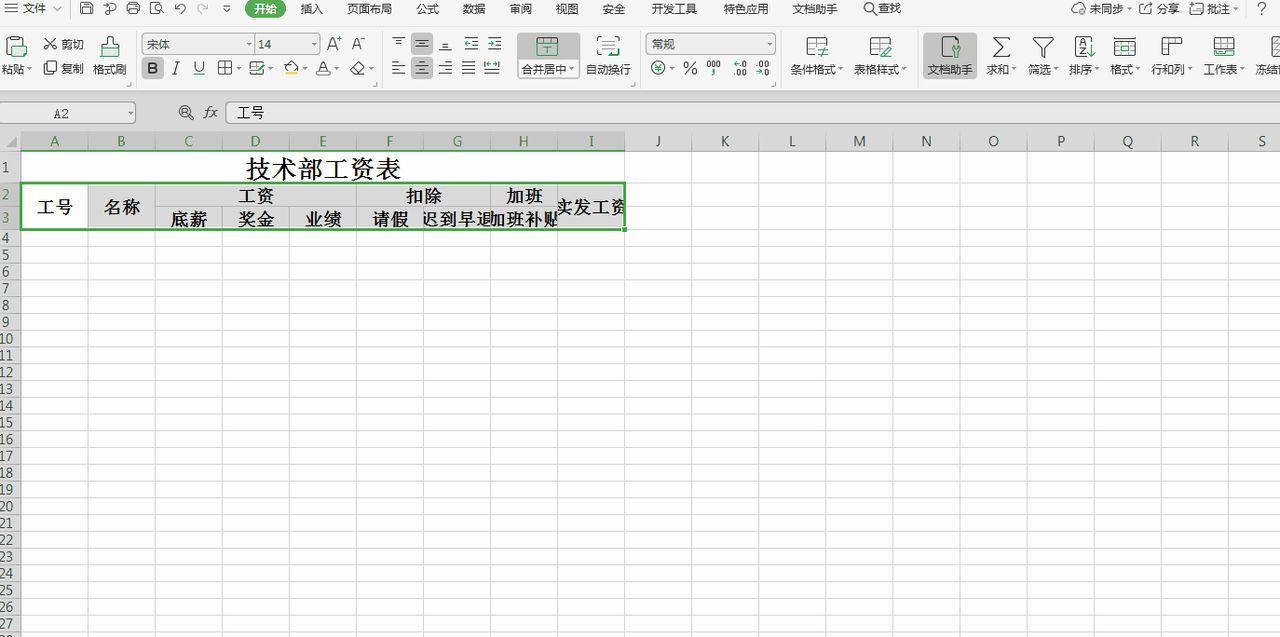This screenshot has height=637, width=1280.
Task: Open the File (文件) menu
Action: tap(34, 9)
